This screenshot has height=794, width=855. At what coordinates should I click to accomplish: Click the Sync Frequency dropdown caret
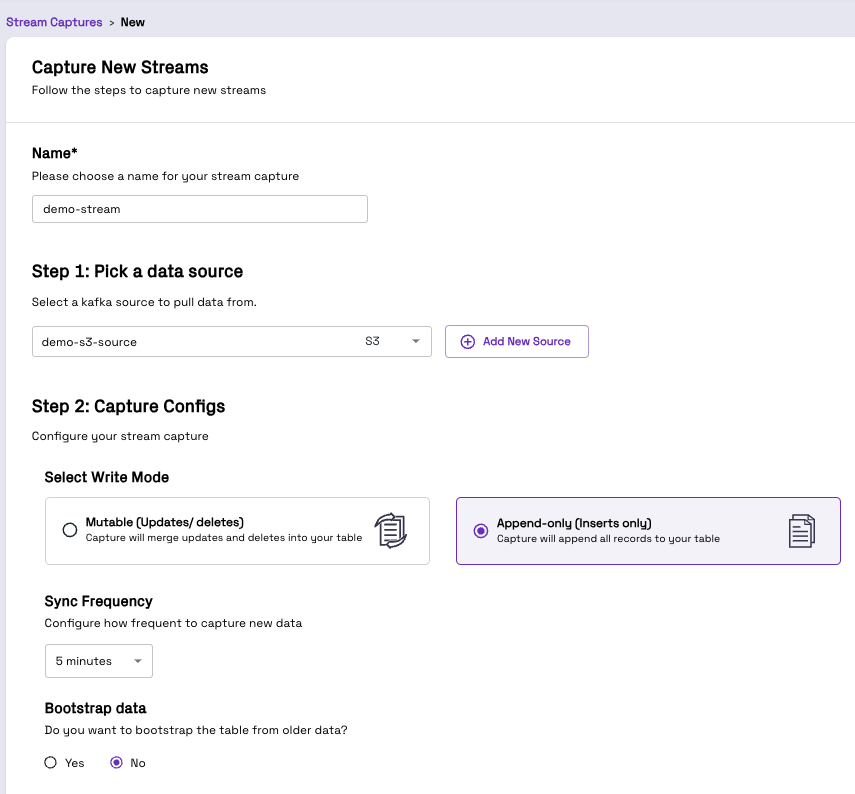[x=137, y=661]
